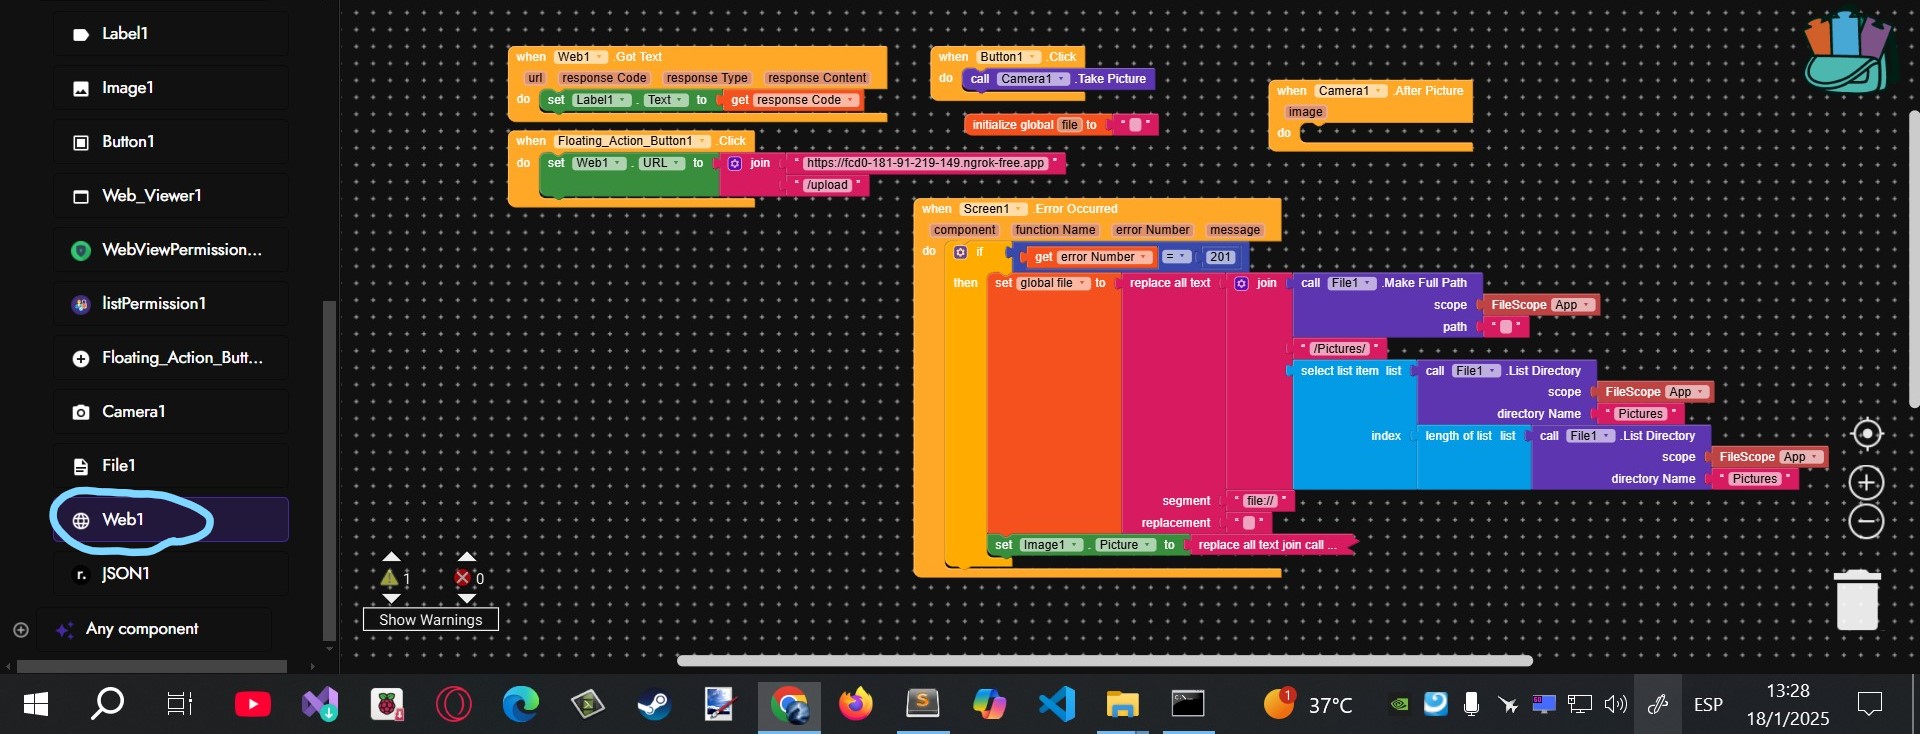Click the 201 number block
Image resolution: width=1920 pixels, height=734 pixels.
(1220, 257)
